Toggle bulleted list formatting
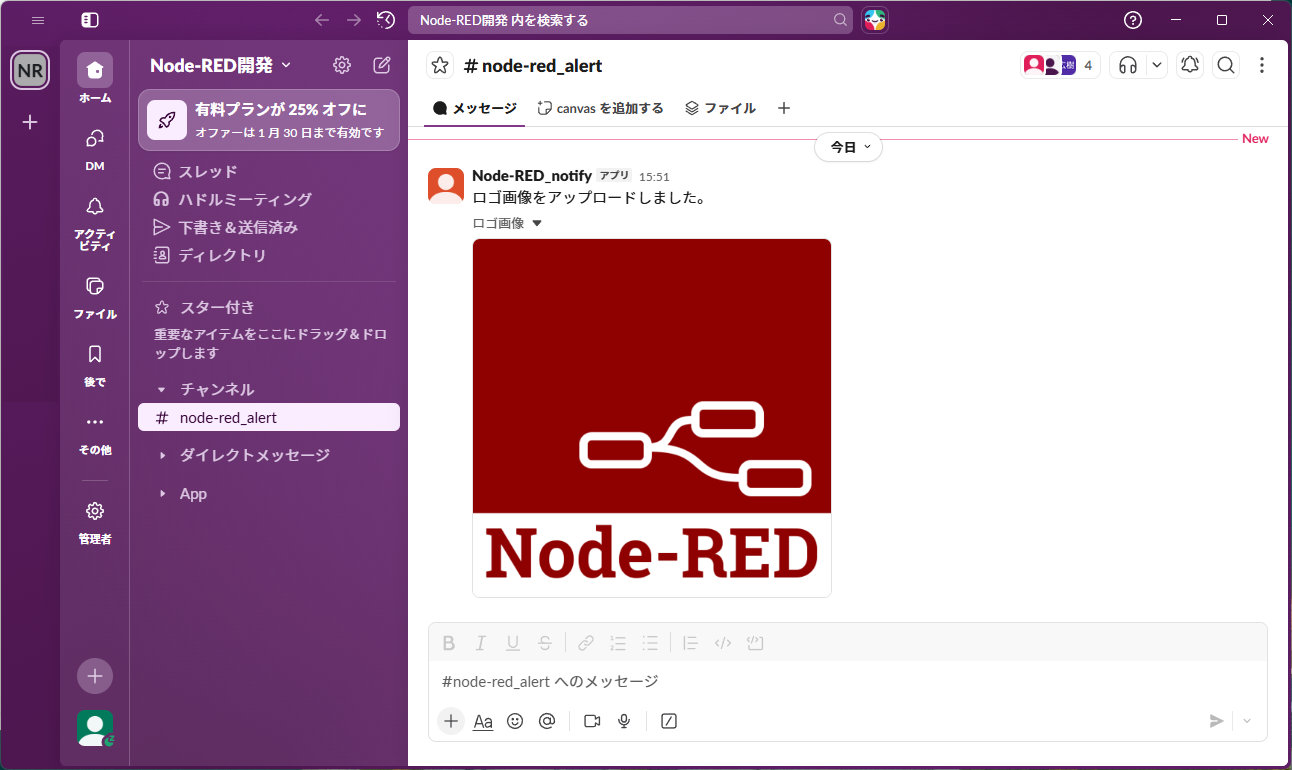The width and height of the screenshot is (1292, 770). [650, 643]
